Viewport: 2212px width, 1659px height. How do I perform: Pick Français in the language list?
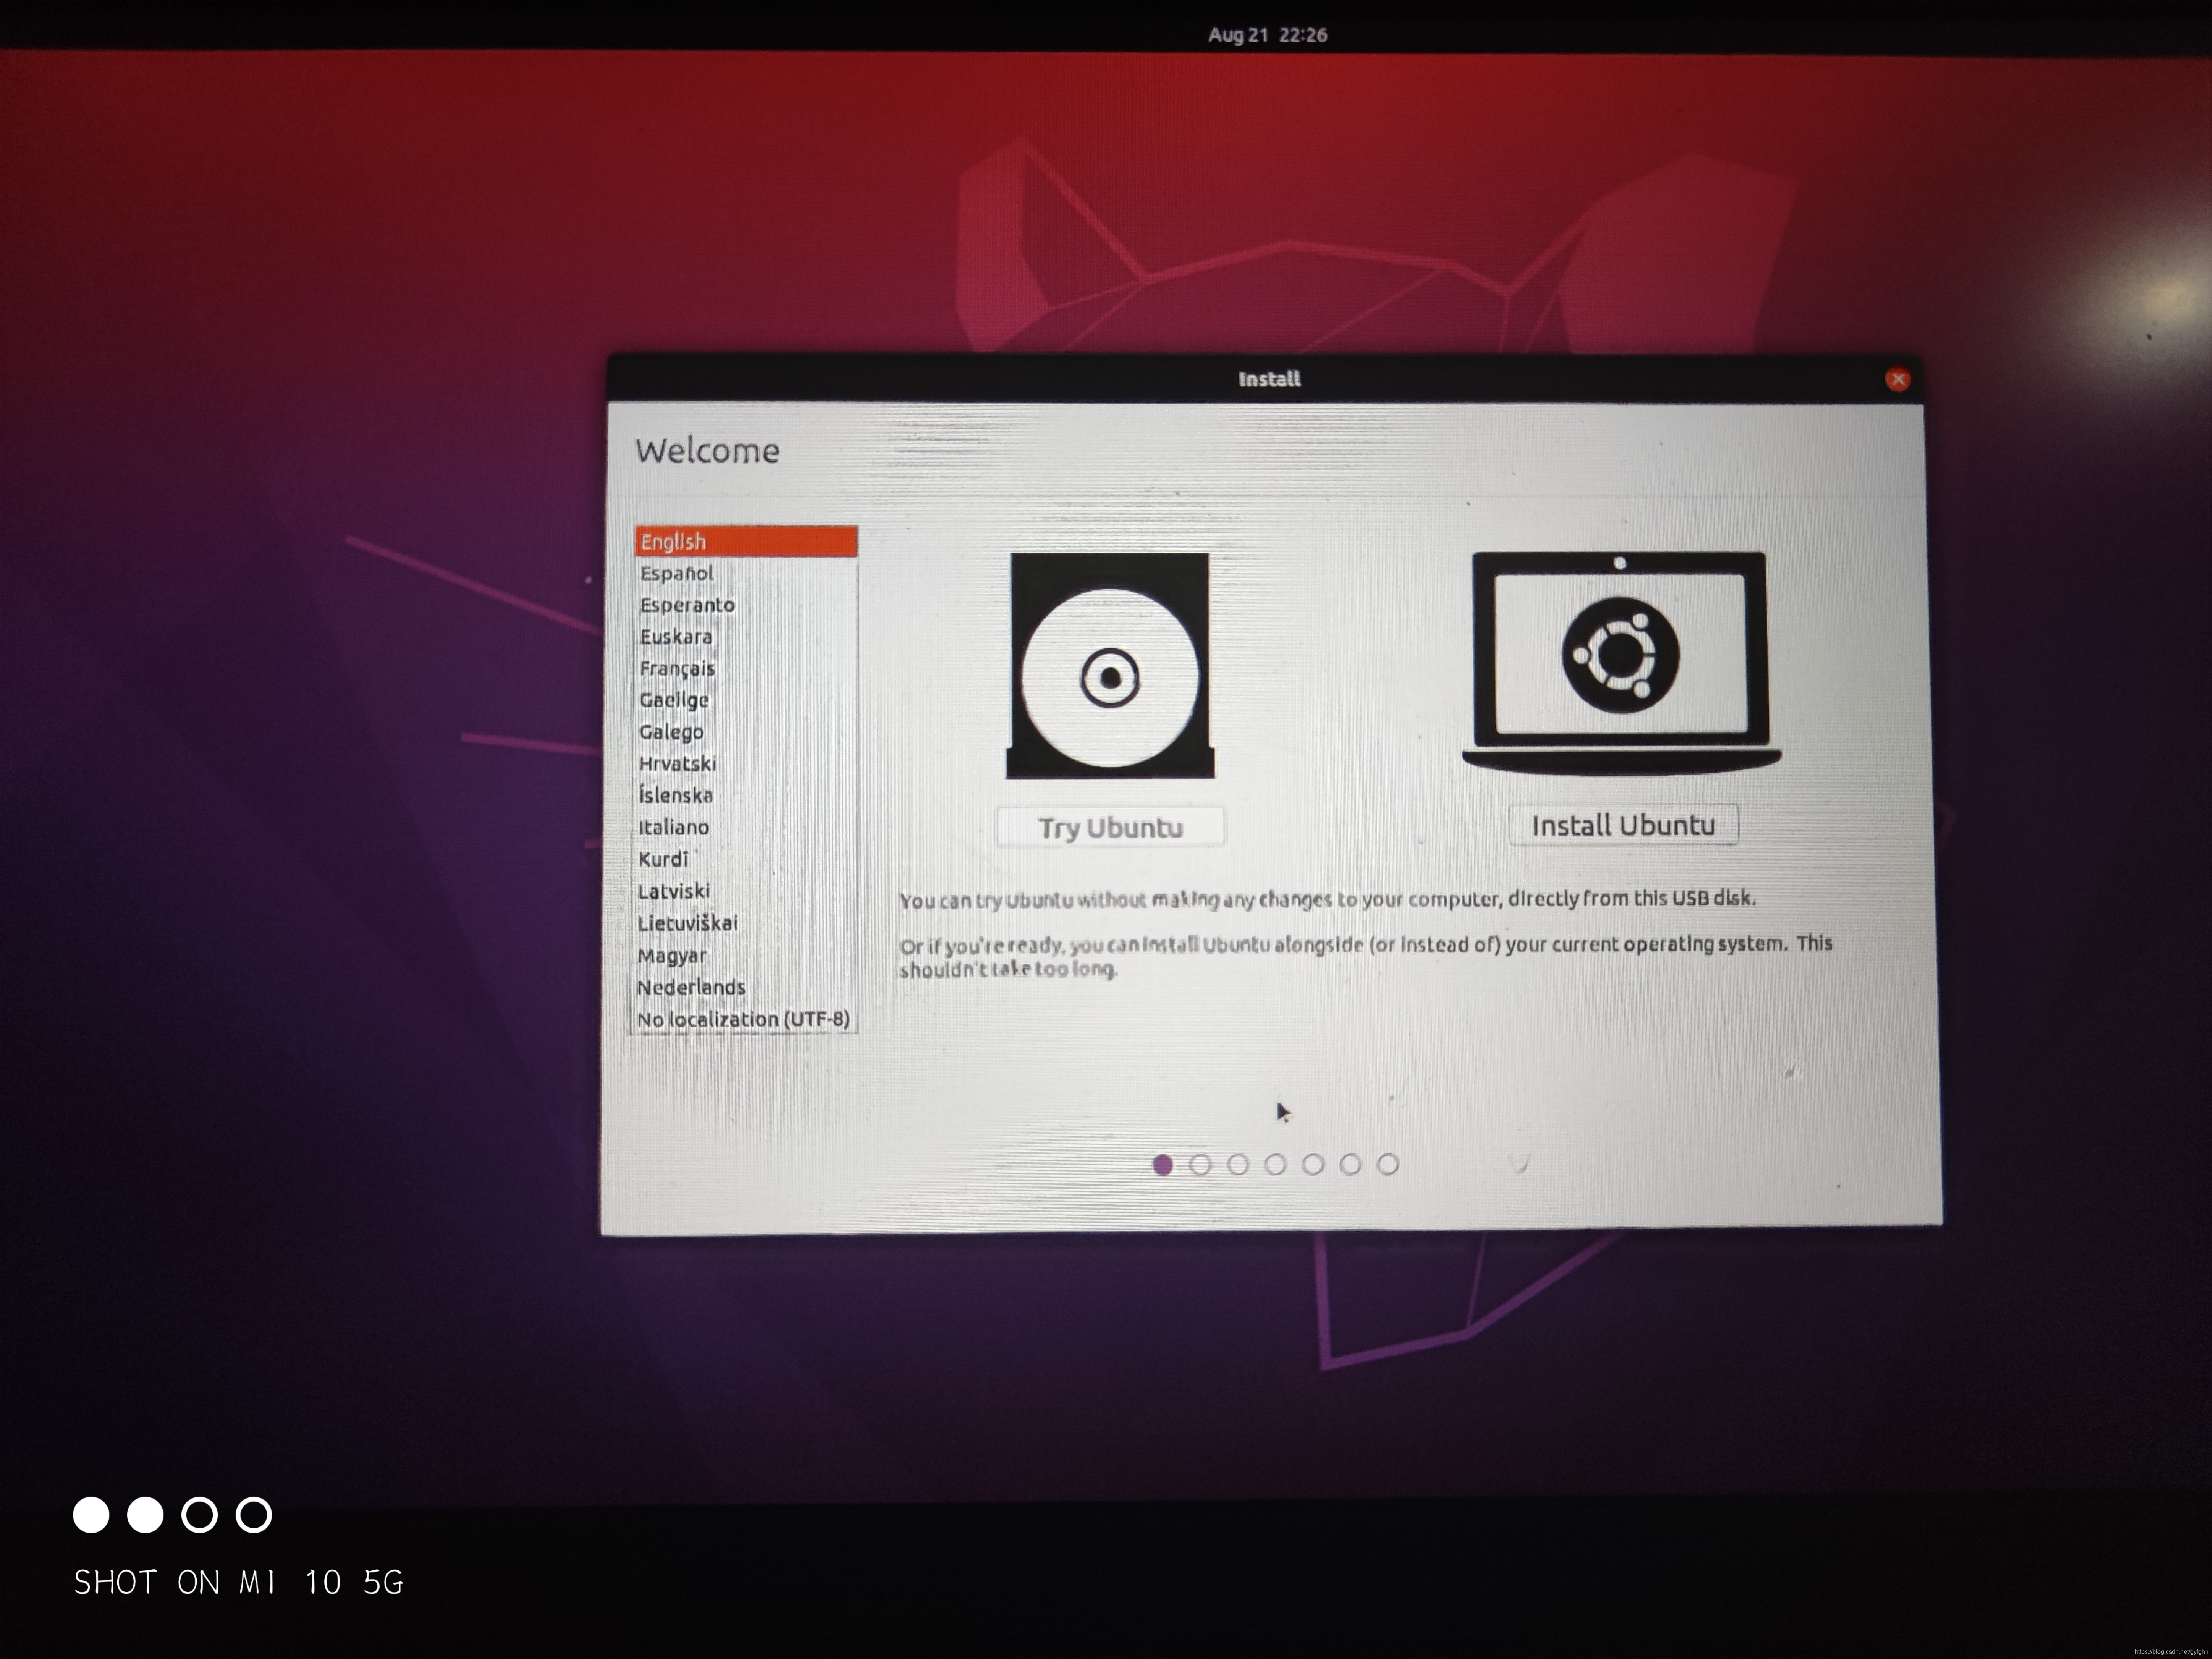click(677, 668)
